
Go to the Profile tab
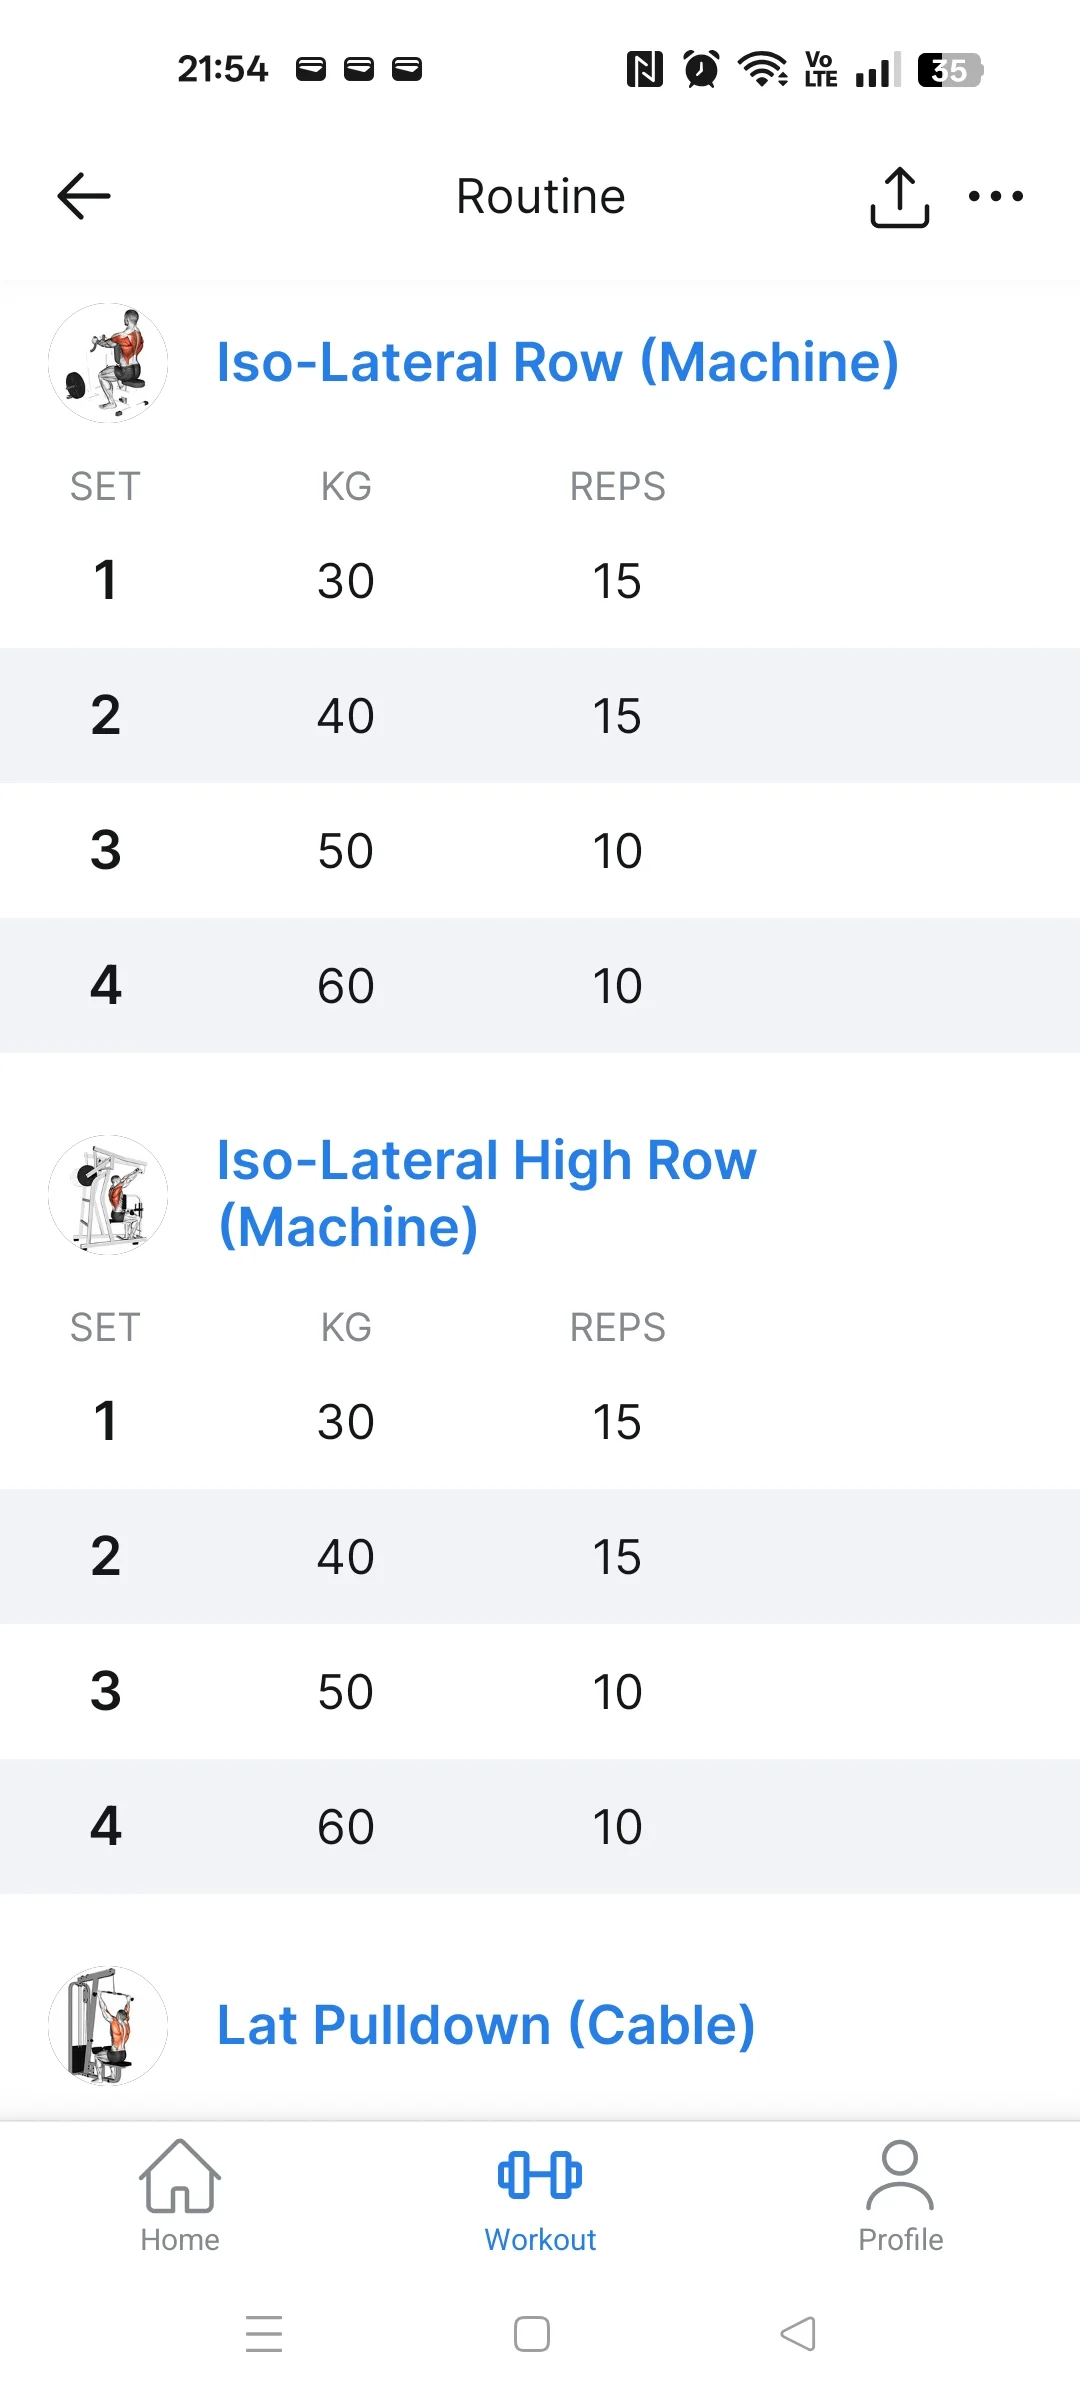click(900, 2196)
